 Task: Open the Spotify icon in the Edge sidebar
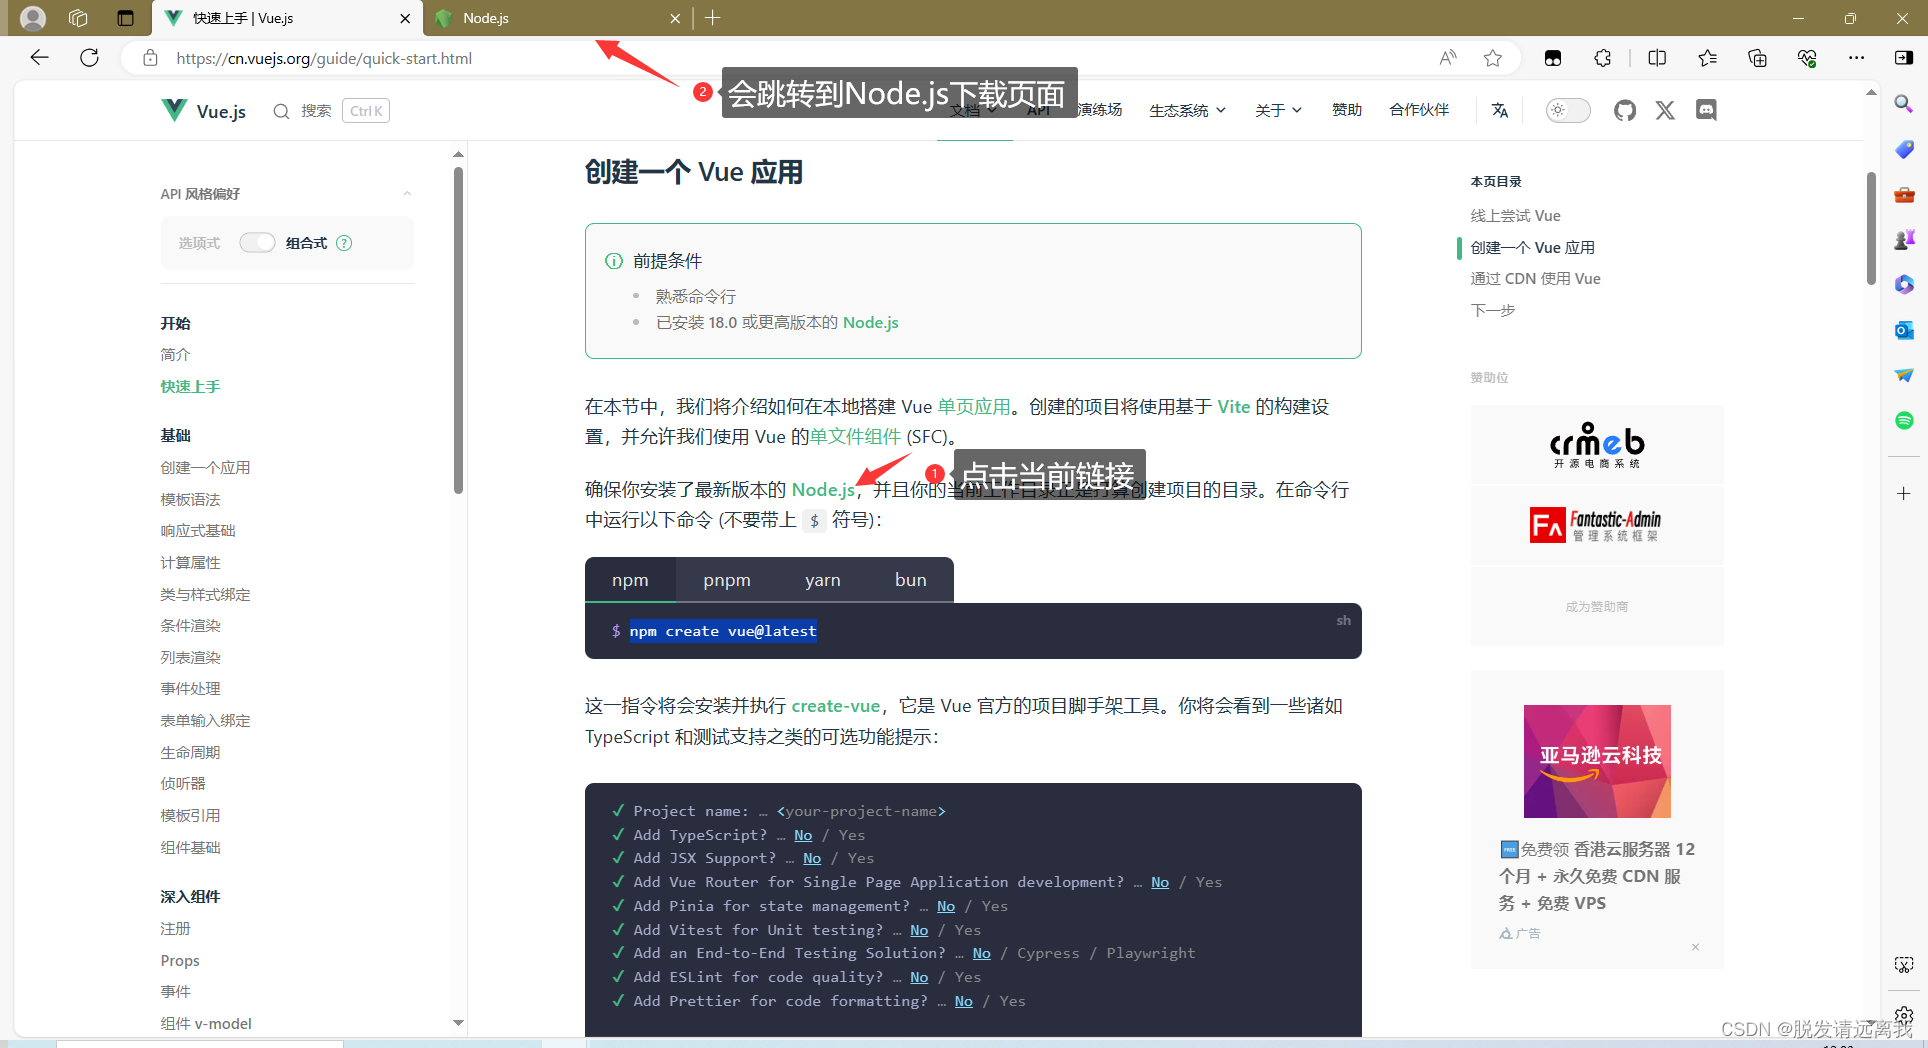1904,420
